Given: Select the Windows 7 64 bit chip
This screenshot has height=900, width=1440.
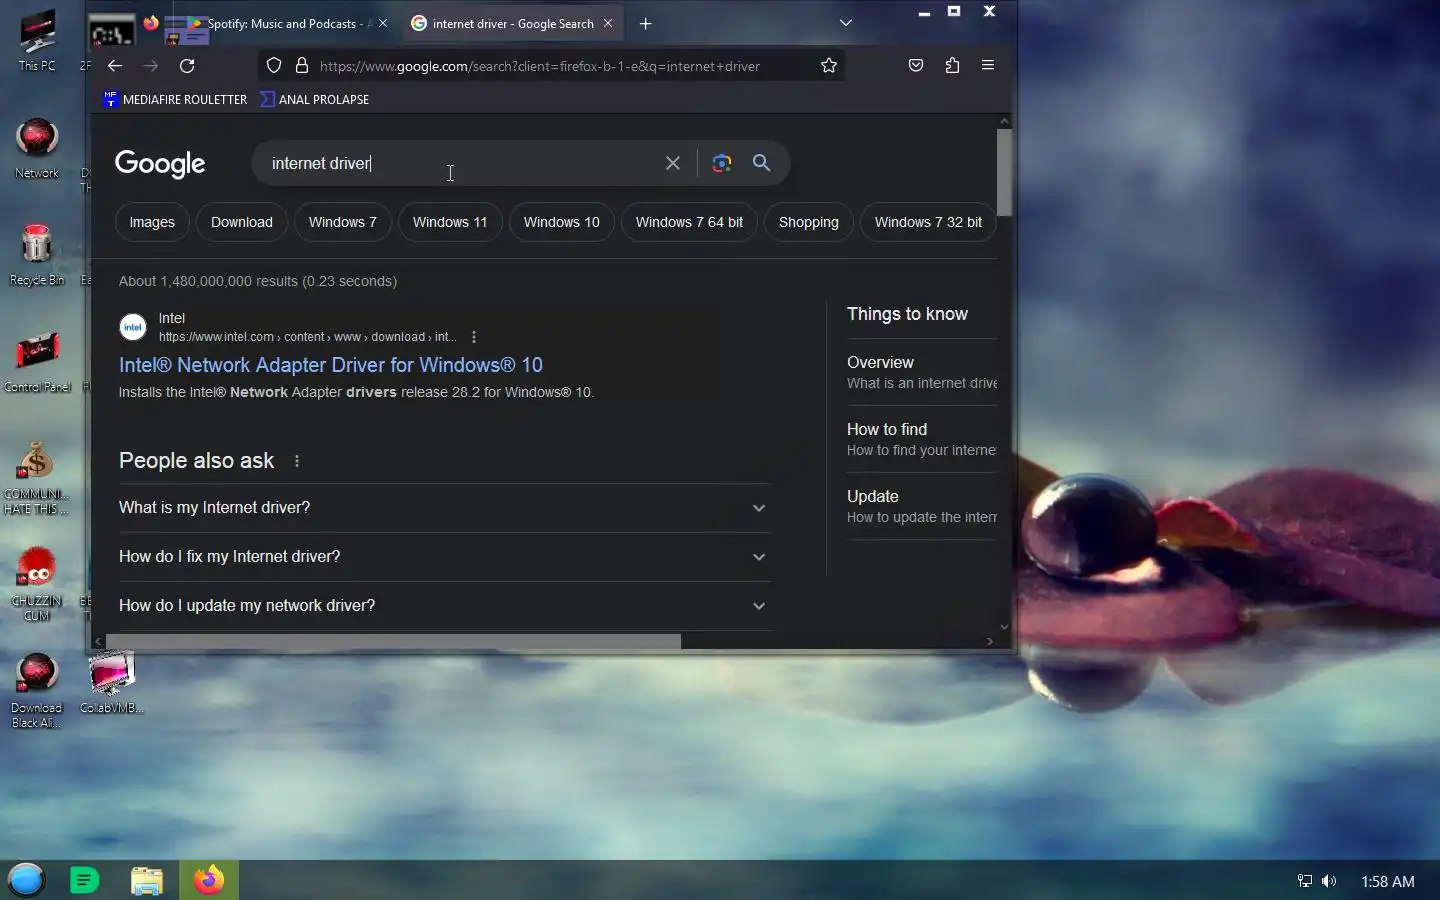Looking at the screenshot, I should pyautogui.click(x=689, y=222).
